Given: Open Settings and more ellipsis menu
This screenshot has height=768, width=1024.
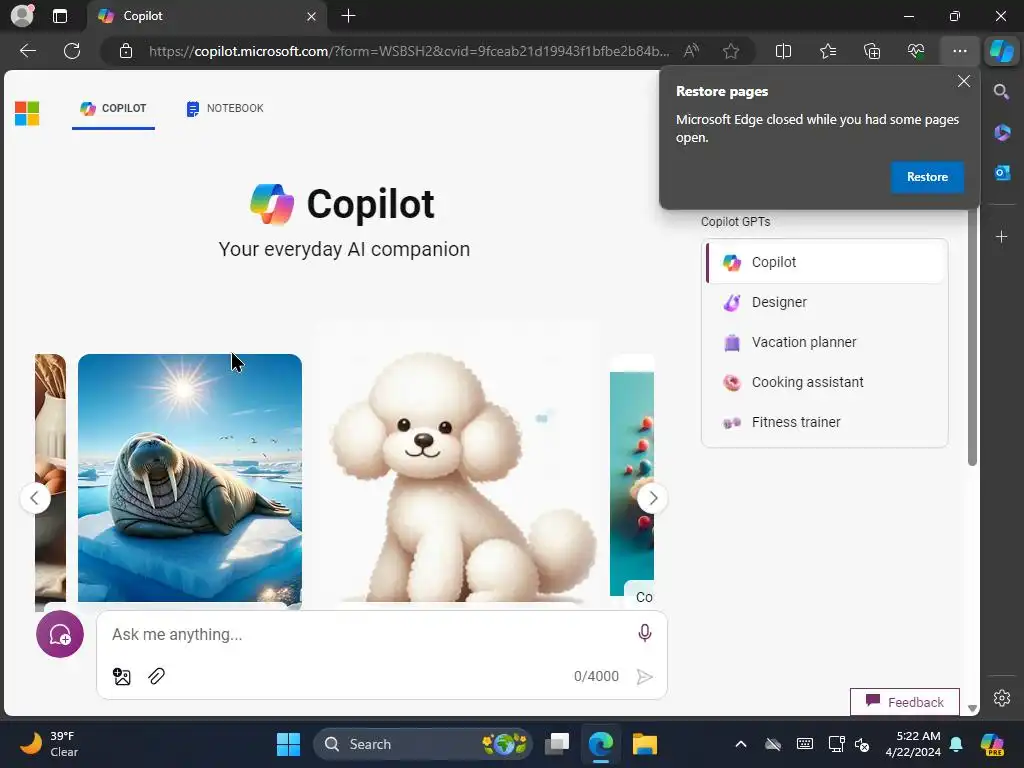Looking at the screenshot, I should point(959,51).
